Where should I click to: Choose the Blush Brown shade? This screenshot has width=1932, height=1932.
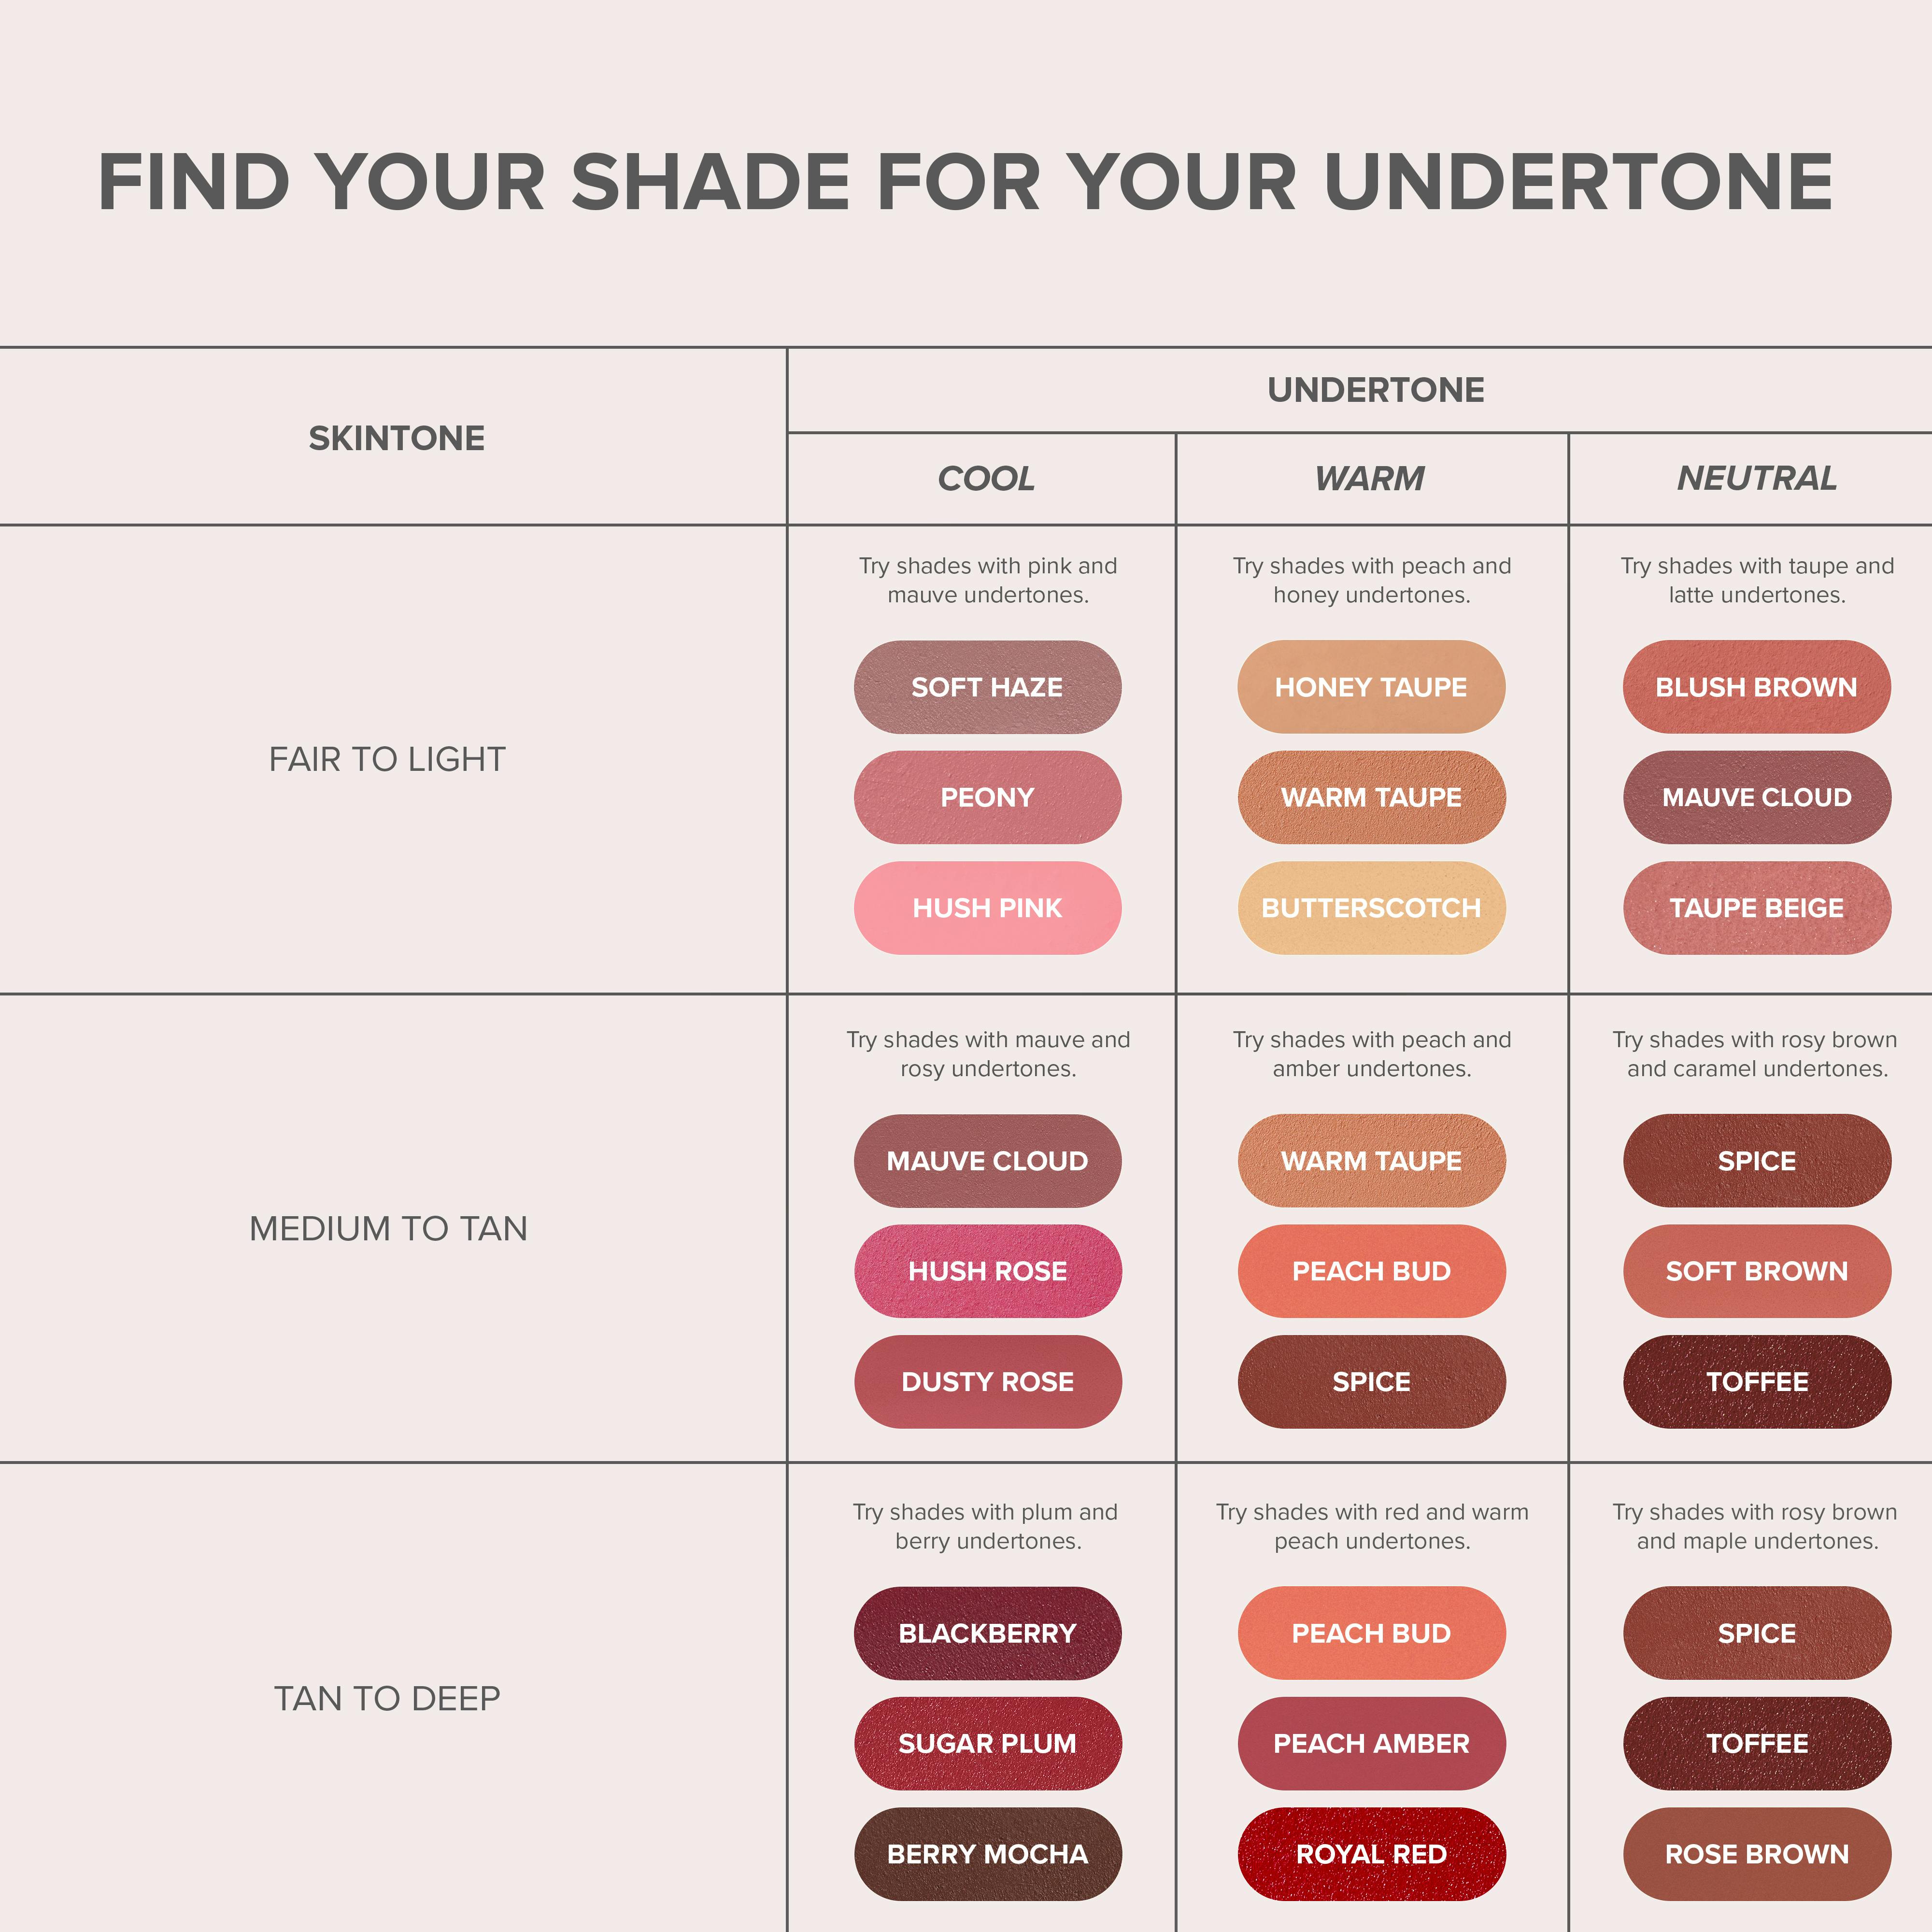pyautogui.click(x=1756, y=687)
